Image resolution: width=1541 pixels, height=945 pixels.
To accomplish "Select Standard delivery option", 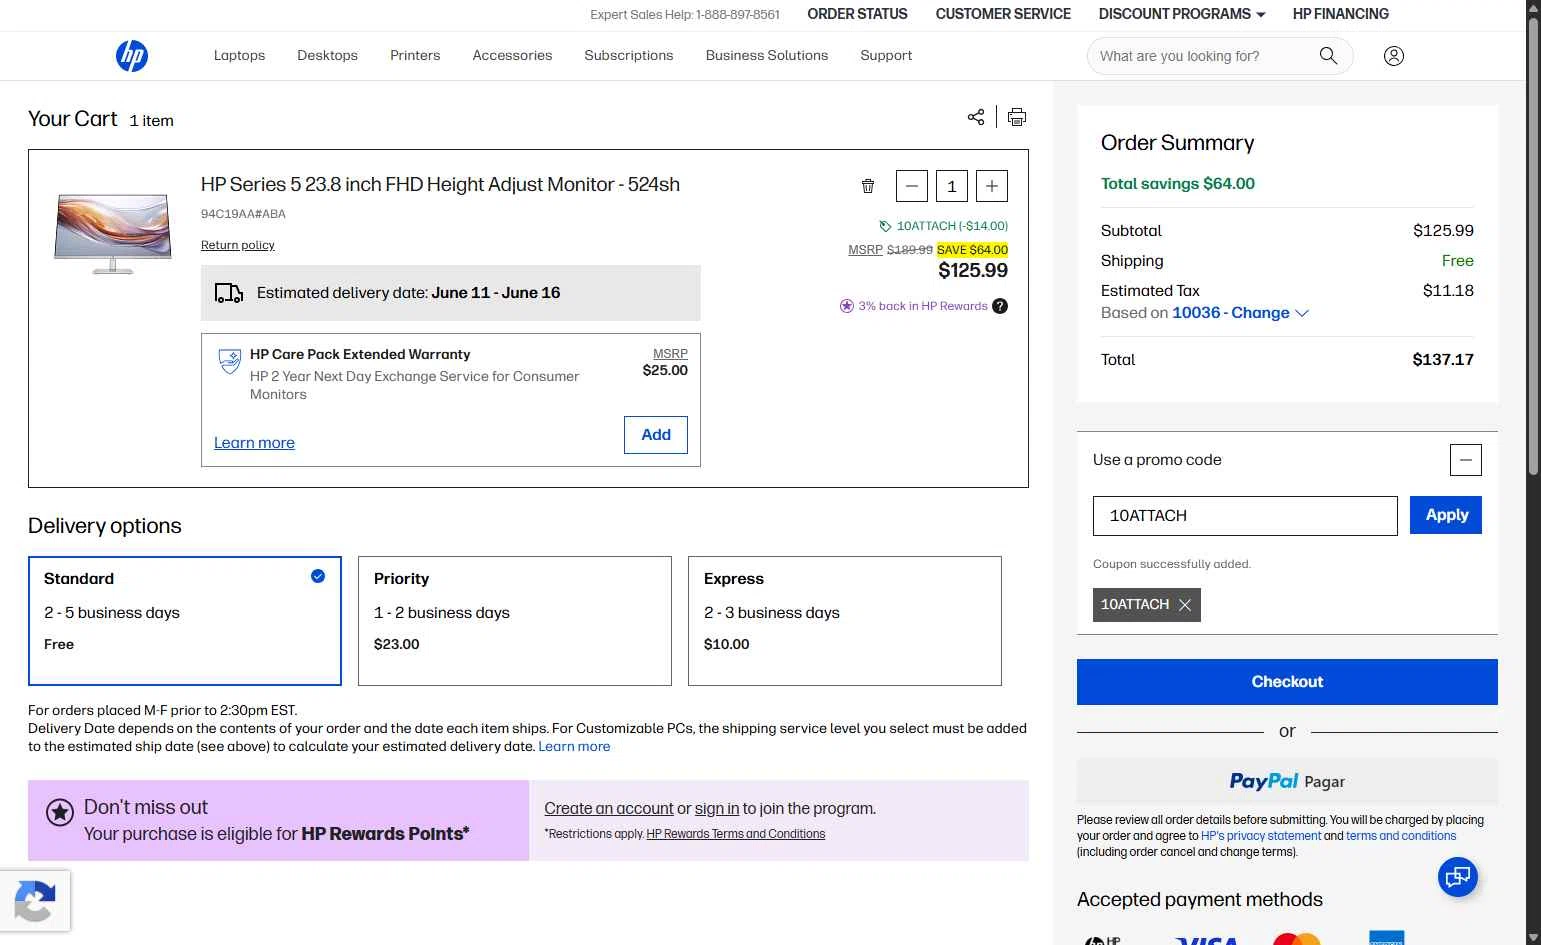I will pos(185,621).
